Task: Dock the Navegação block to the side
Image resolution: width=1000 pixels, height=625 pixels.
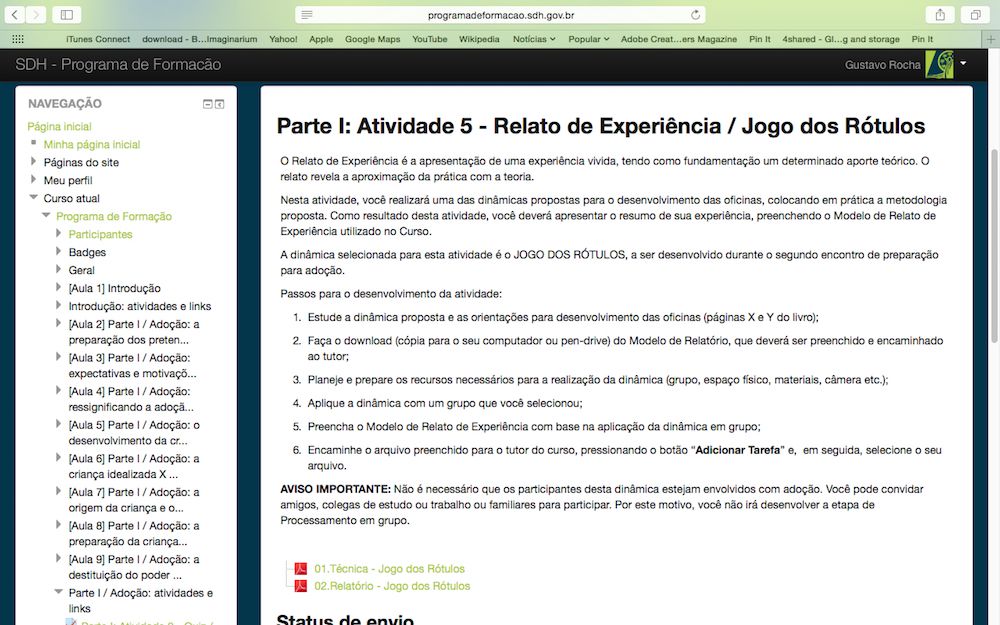Action: pos(220,104)
